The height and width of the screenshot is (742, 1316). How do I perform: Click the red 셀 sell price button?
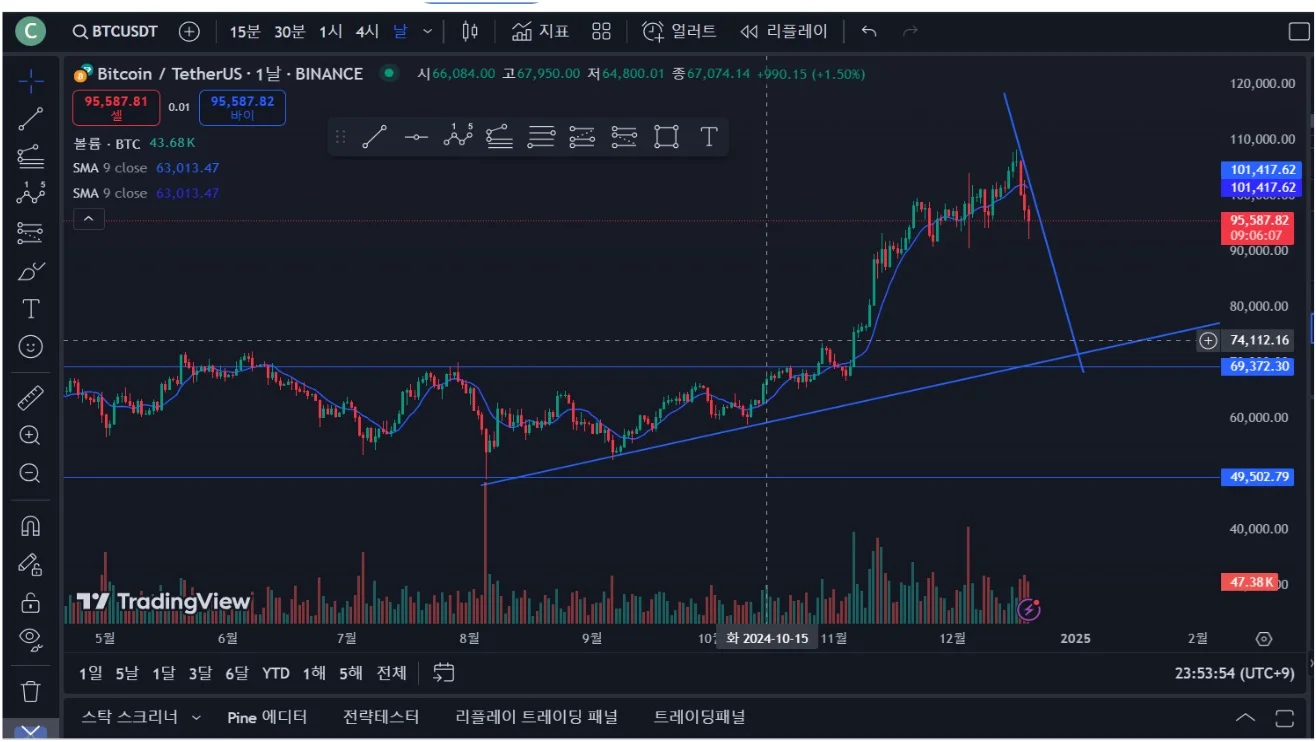(116, 108)
